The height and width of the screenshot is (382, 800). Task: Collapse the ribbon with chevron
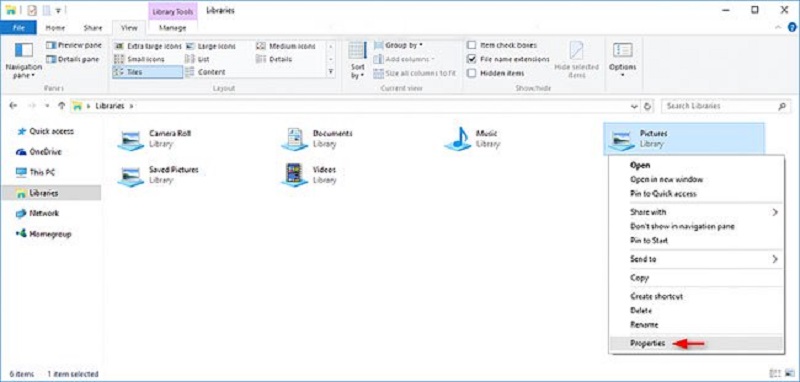pyautogui.click(x=779, y=27)
